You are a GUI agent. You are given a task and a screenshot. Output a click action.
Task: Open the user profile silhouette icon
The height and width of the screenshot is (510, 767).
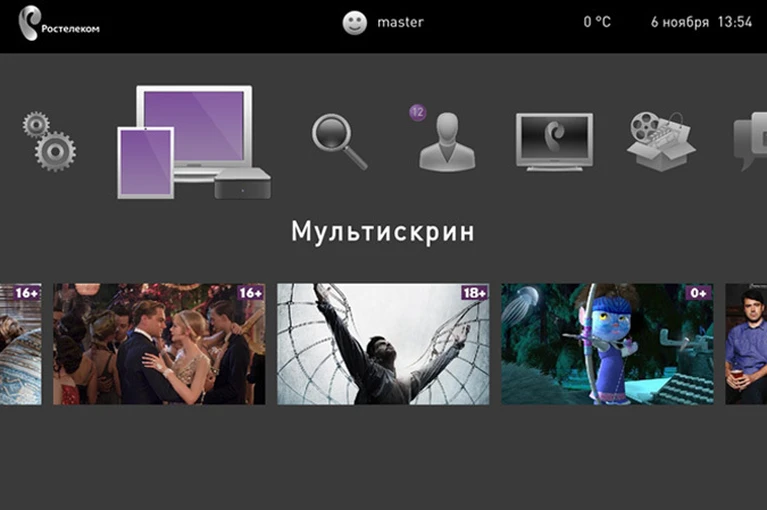point(447,142)
